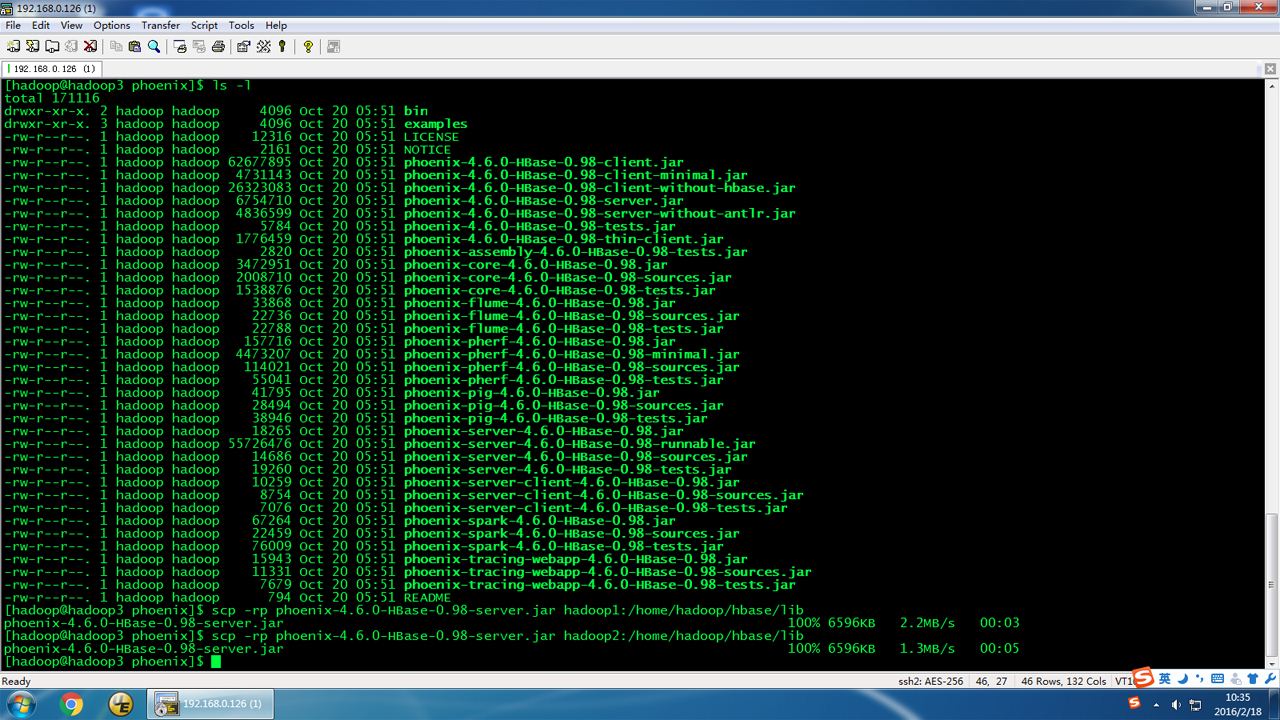Viewport: 1280px width, 720px height.
Task: Toggle the Sogou punctuation mode icon
Action: pos(1200,679)
